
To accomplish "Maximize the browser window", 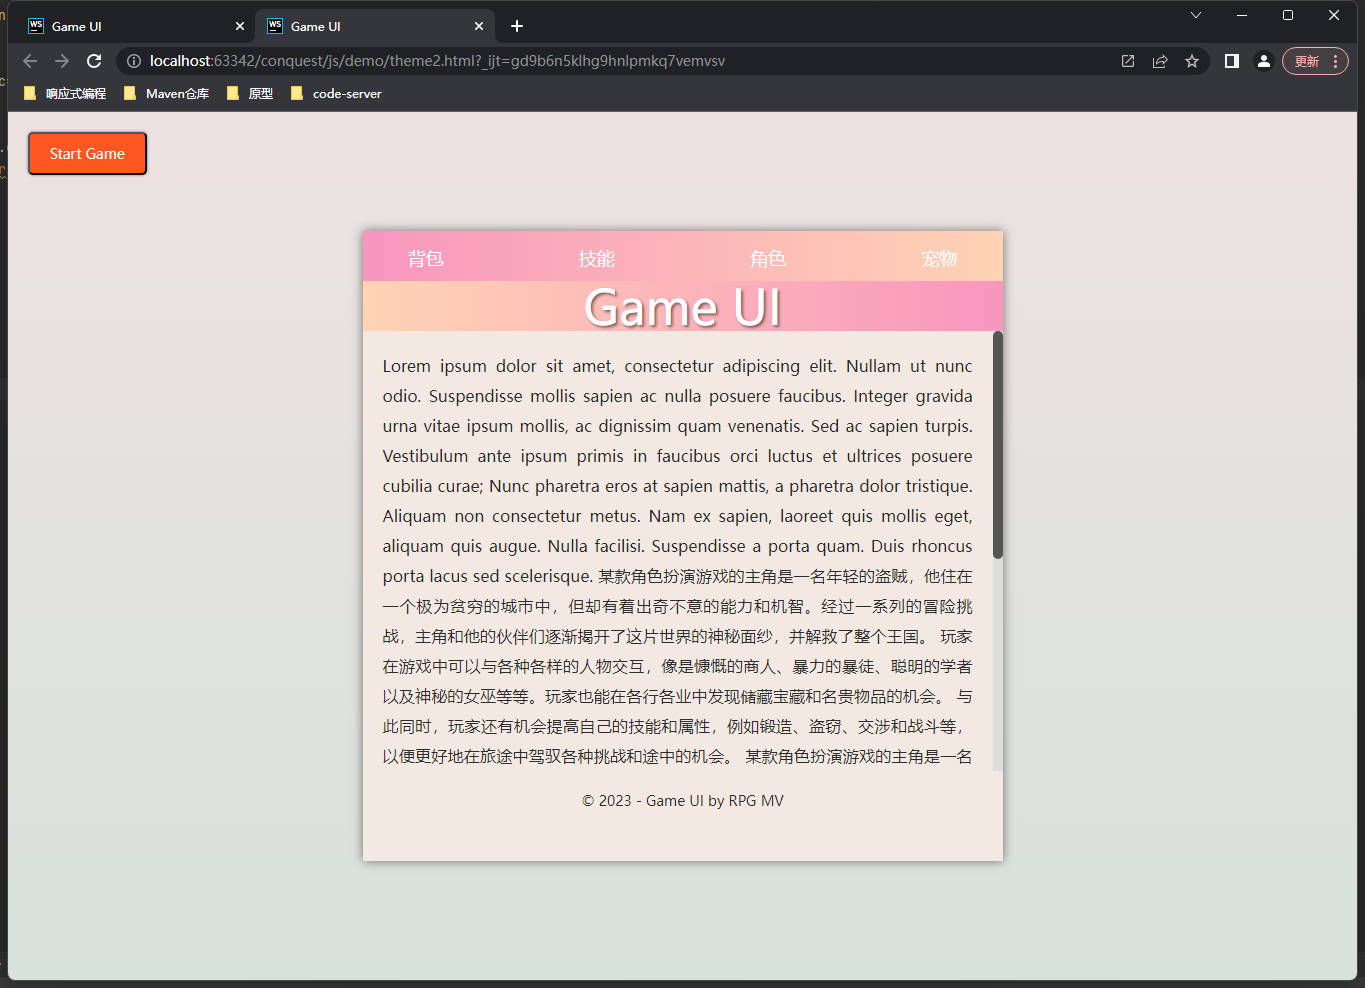I will point(1288,15).
